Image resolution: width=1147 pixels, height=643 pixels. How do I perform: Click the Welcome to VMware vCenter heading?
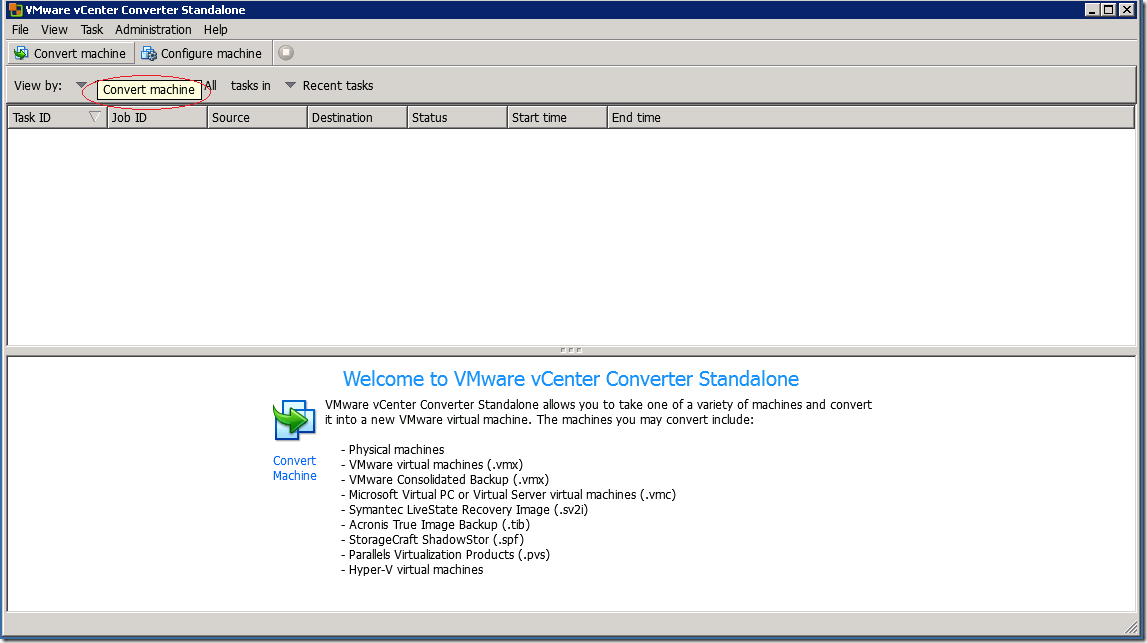(571, 379)
